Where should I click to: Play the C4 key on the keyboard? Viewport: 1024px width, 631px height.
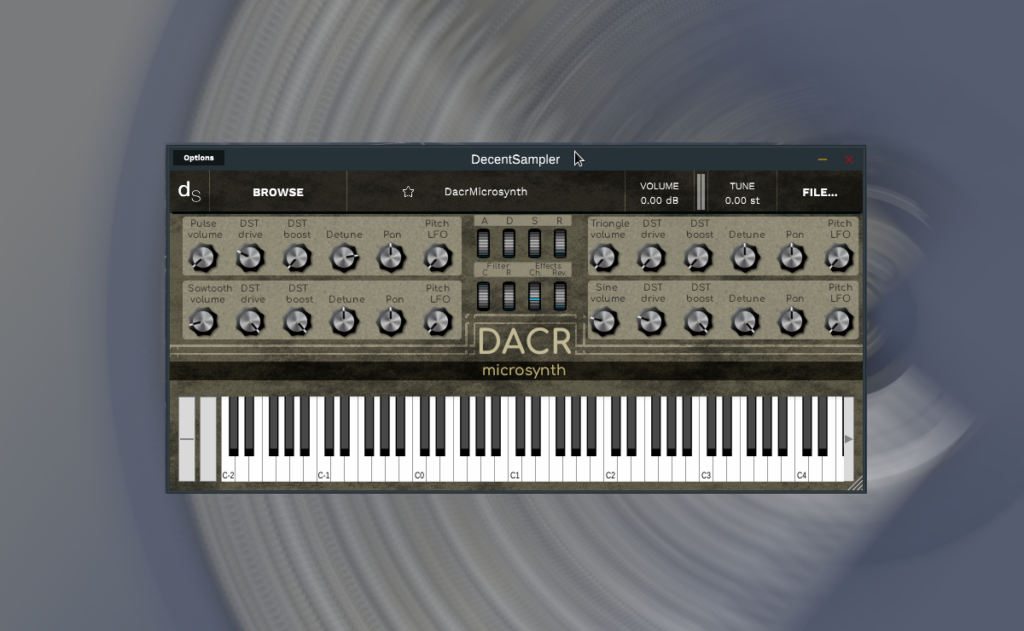point(801,468)
